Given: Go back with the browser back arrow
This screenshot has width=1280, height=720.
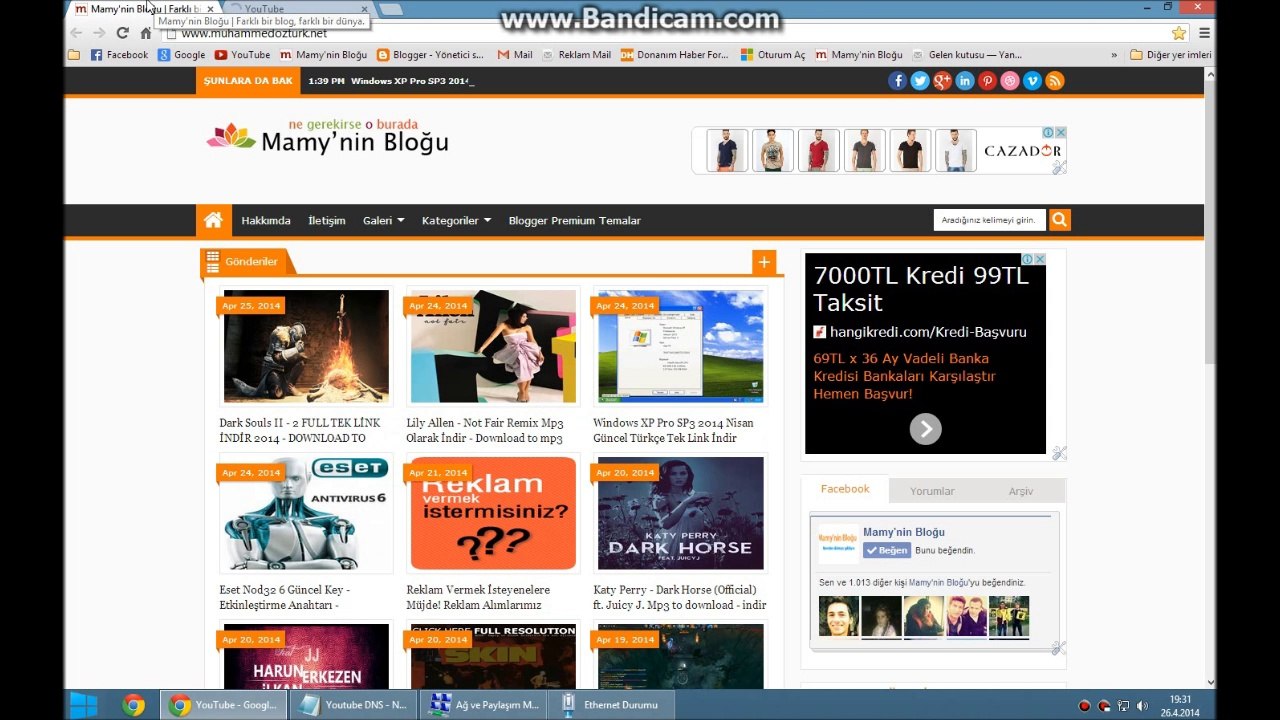Looking at the screenshot, I should pos(76,33).
